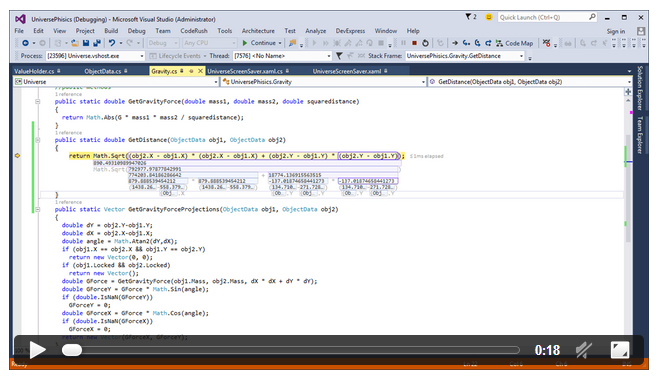Click the Code Map button
The width and height of the screenshot is (658, 377).
point(514,43)
